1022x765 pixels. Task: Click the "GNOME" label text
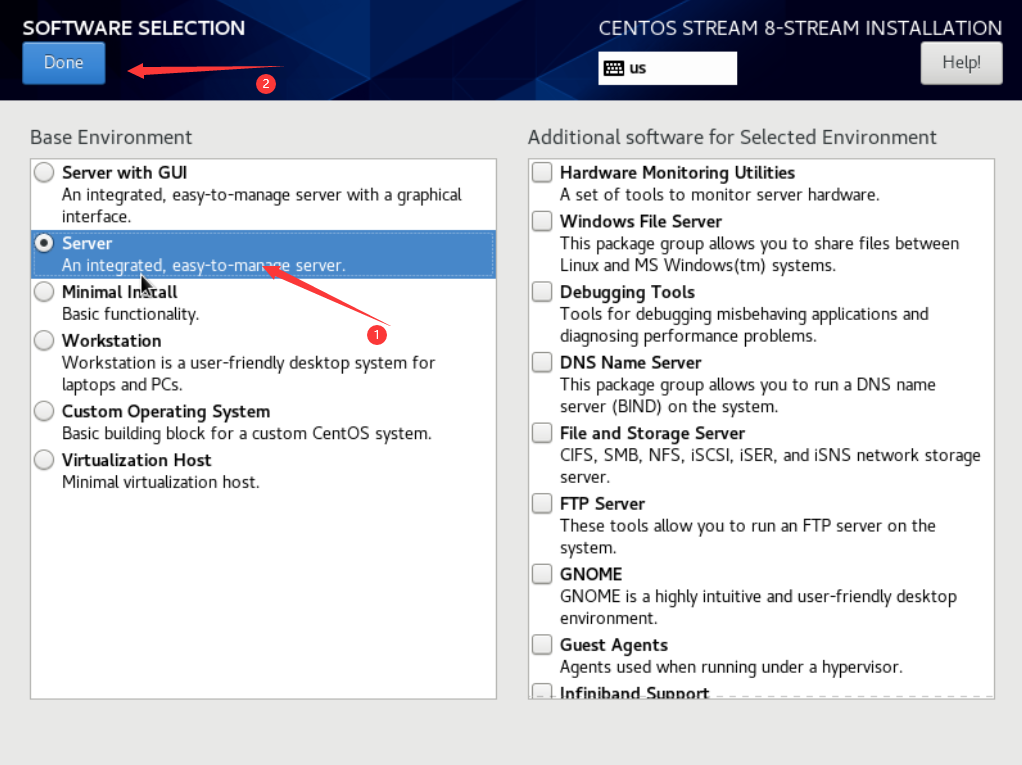(x=591, y=574)
